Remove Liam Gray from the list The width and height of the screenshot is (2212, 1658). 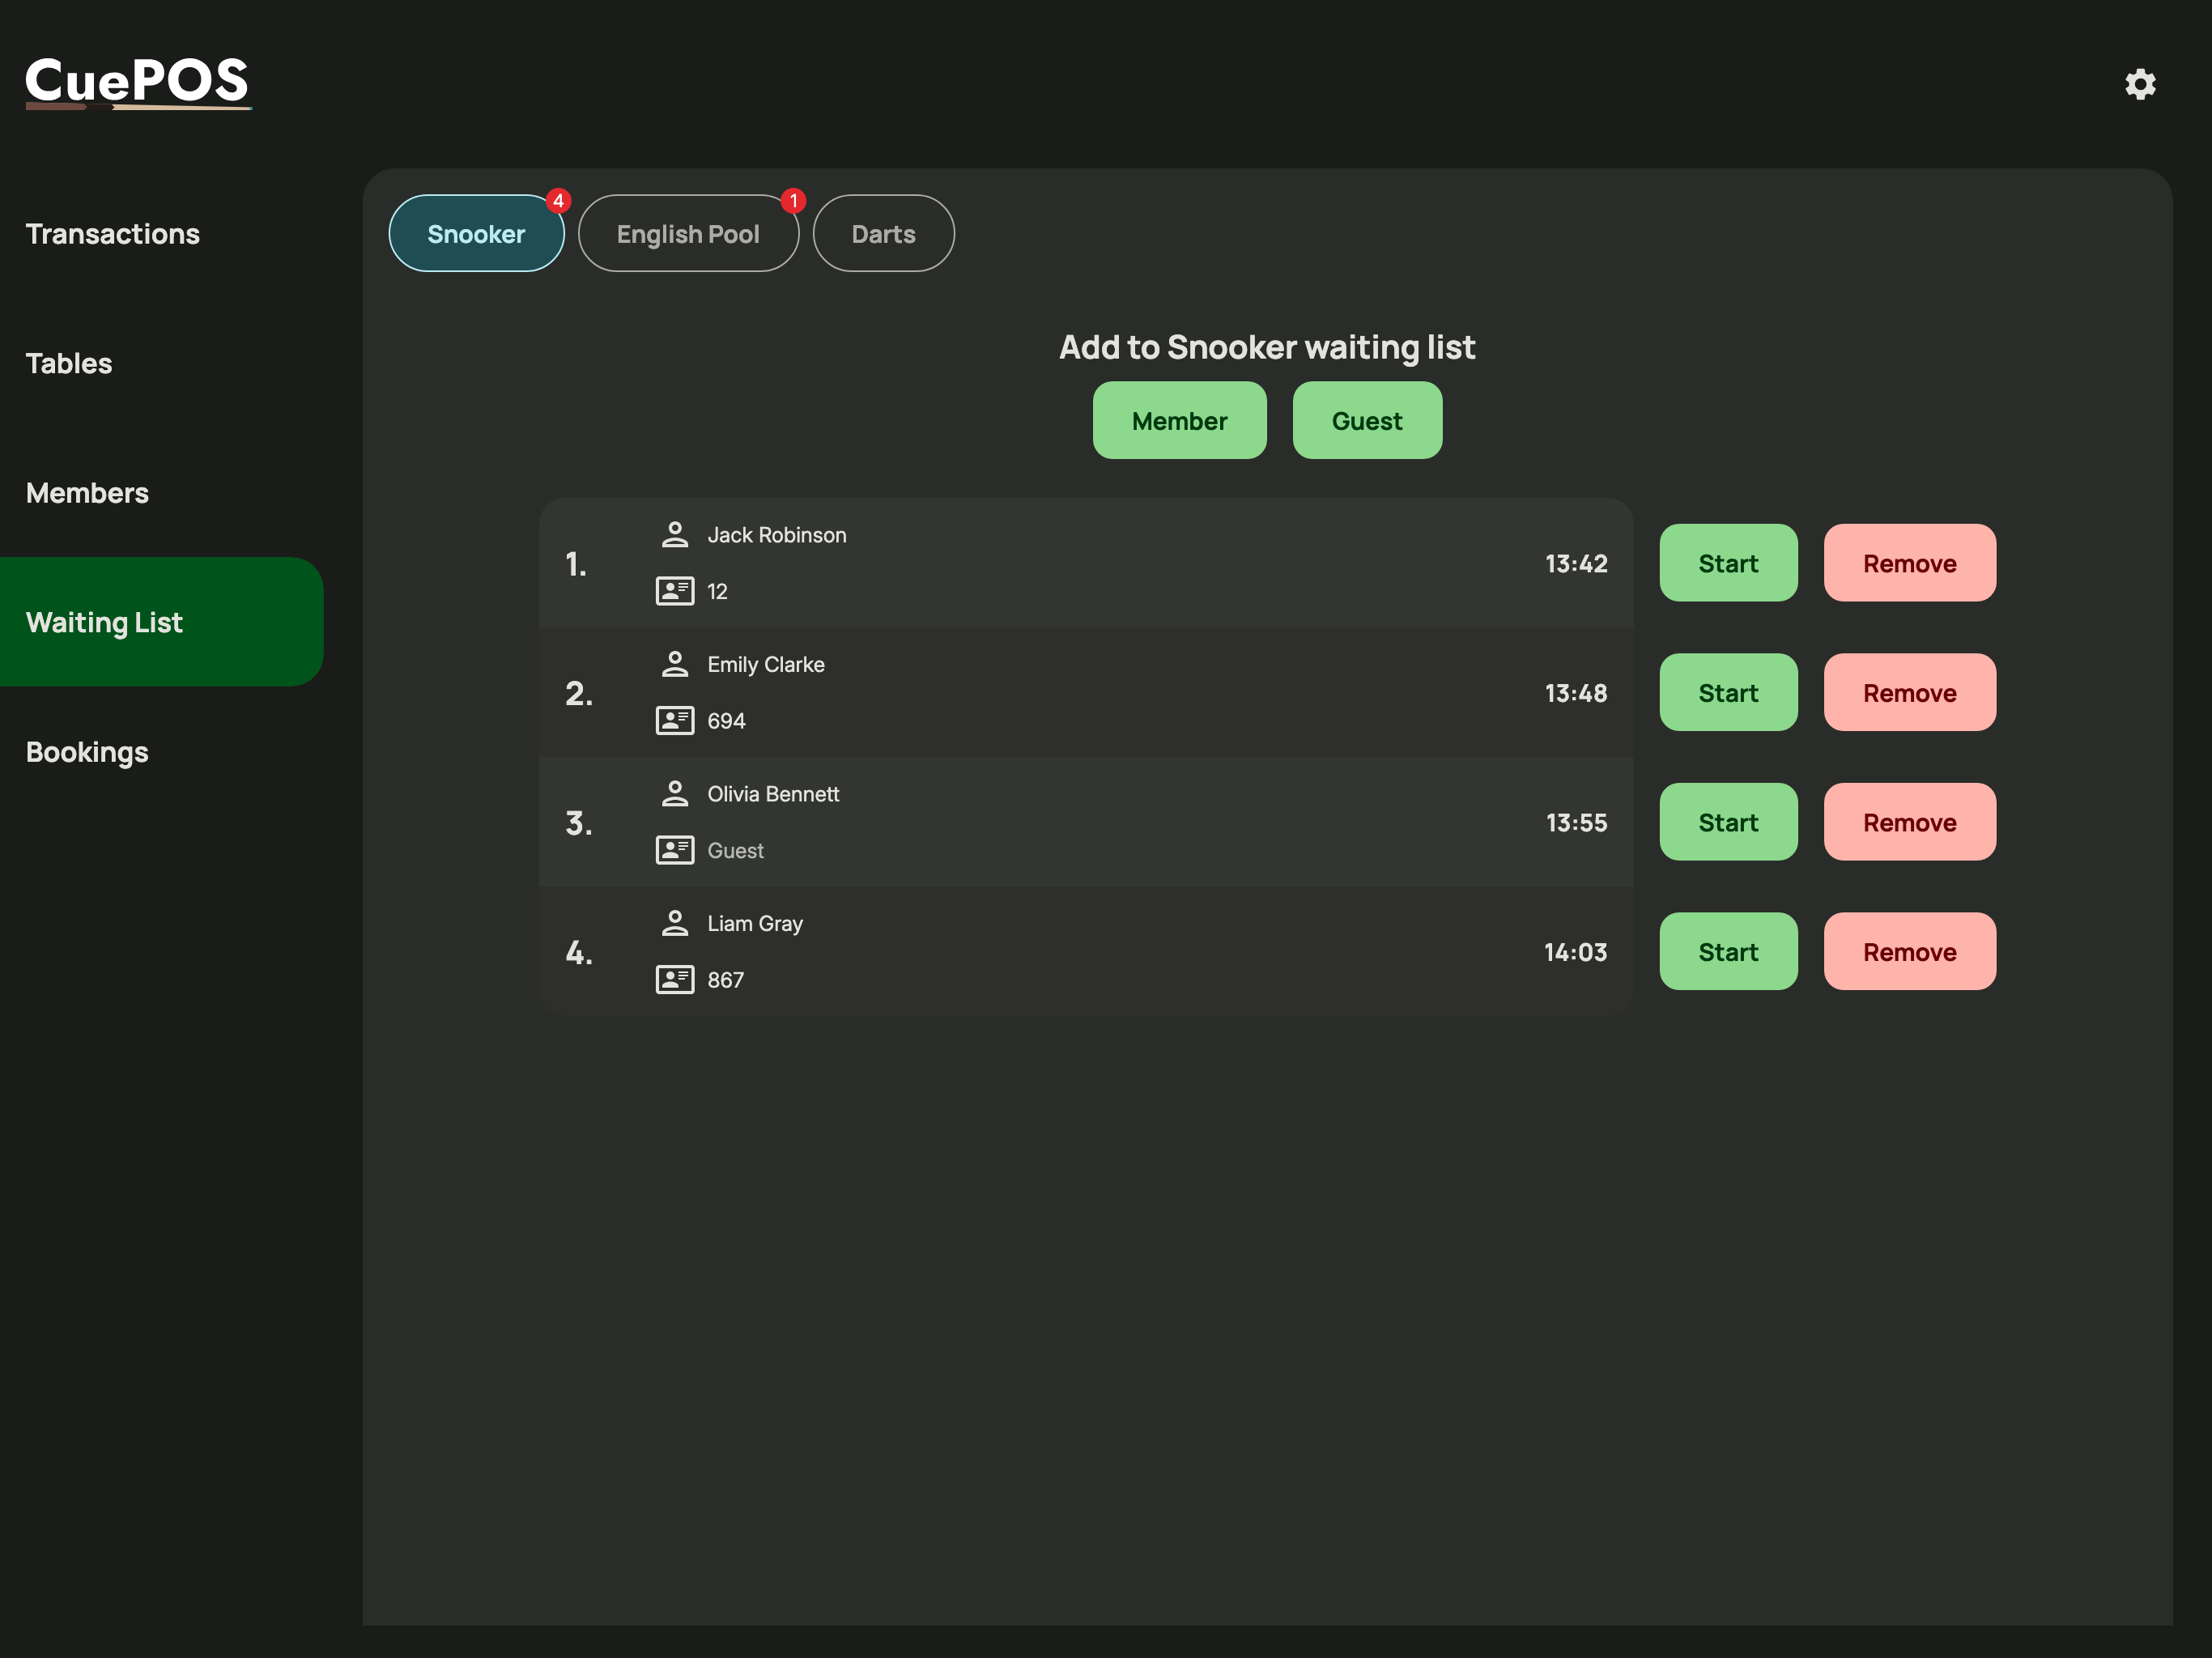click(1910, 952)
